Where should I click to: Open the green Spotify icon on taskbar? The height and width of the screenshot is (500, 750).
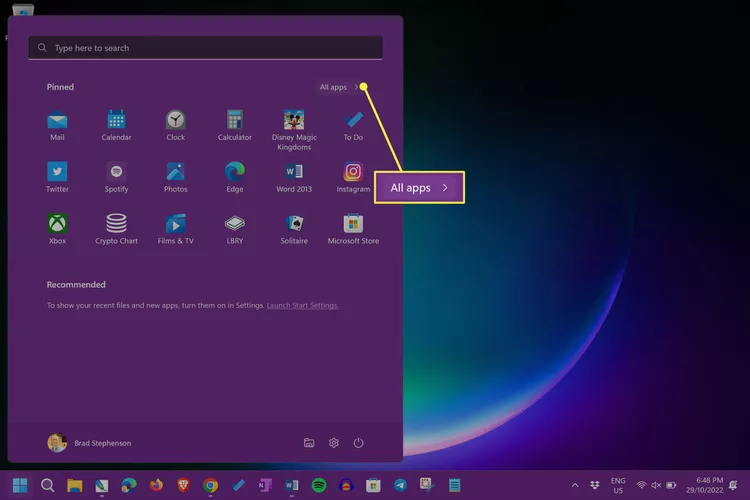319,485
